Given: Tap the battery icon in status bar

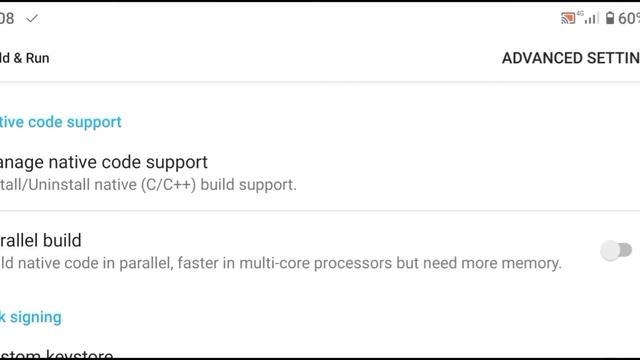Looking at the screenshot, I should coord(610,18).
